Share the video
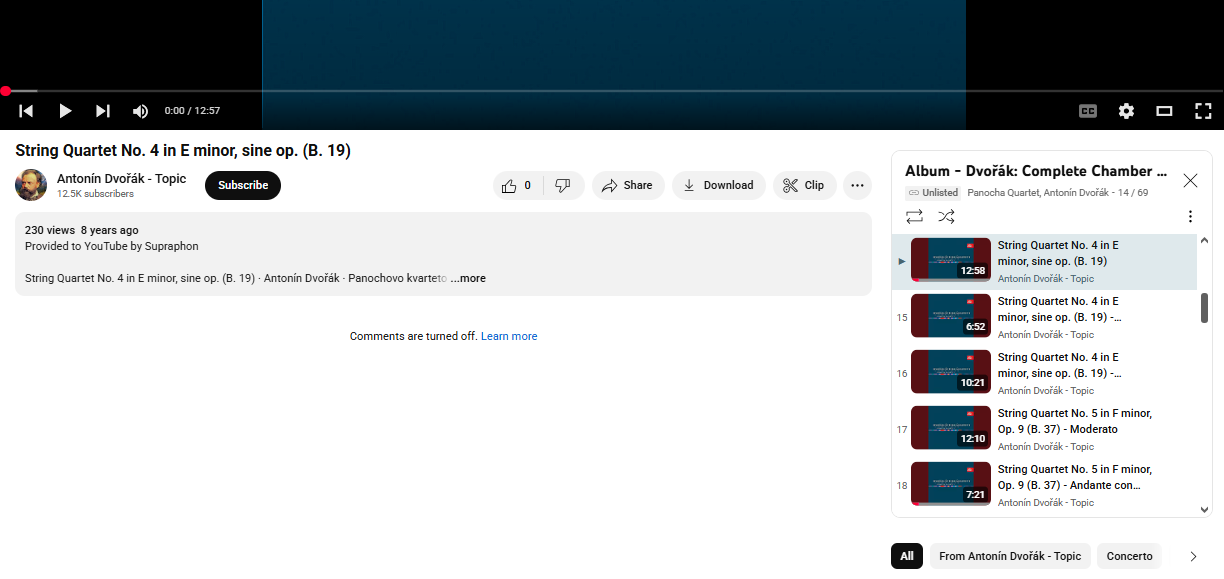 628,185
